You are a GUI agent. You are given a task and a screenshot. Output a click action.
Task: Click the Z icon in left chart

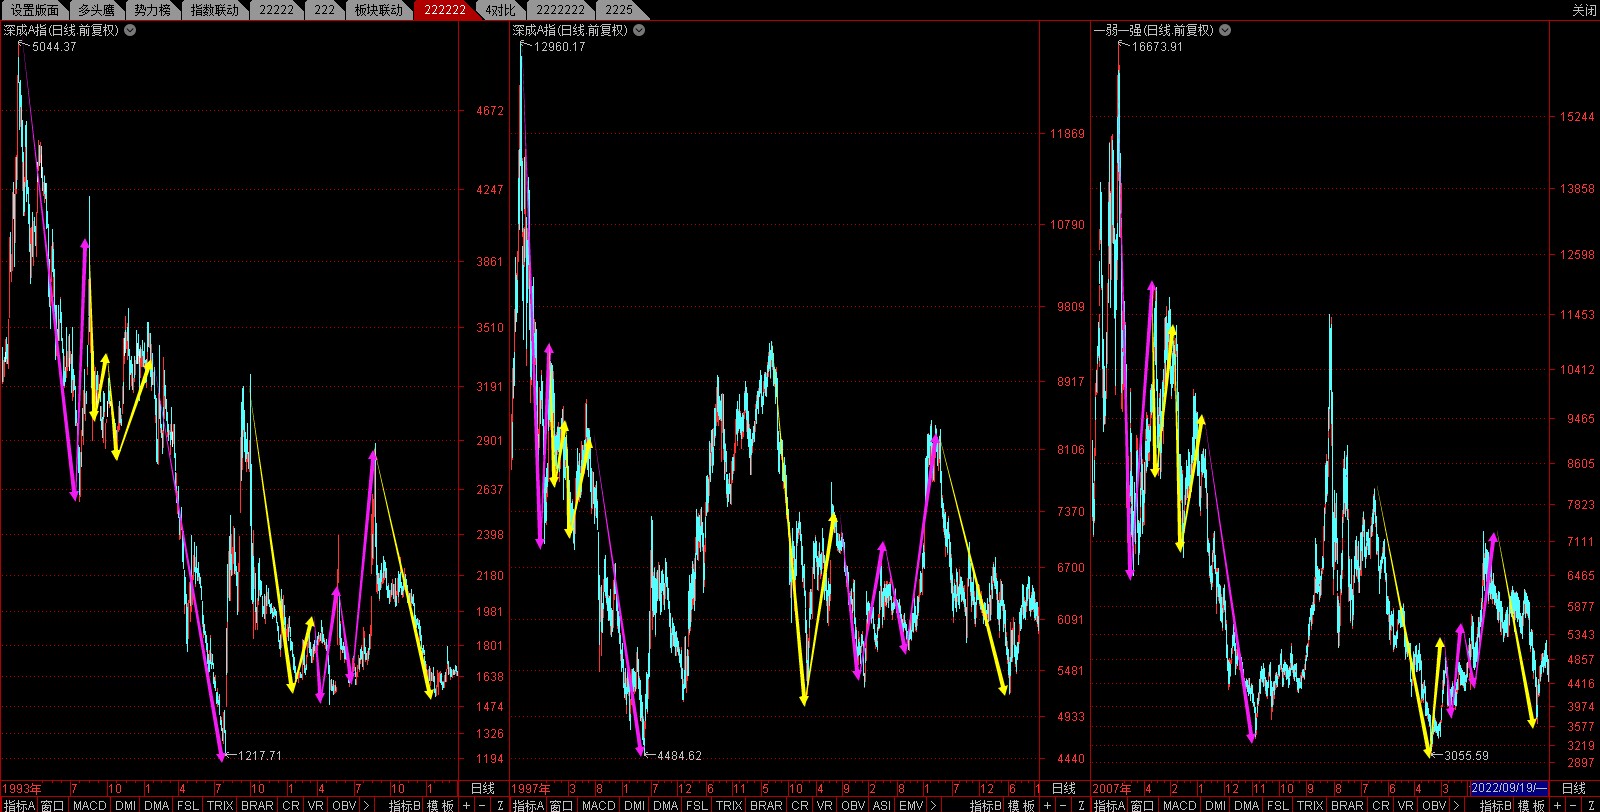500,805
